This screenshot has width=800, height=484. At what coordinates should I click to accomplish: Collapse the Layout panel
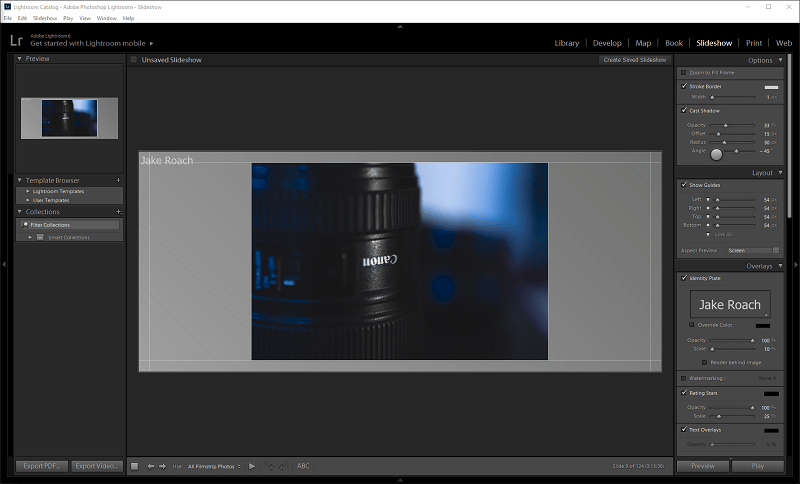pyautogui.click(x=780, y=173)
